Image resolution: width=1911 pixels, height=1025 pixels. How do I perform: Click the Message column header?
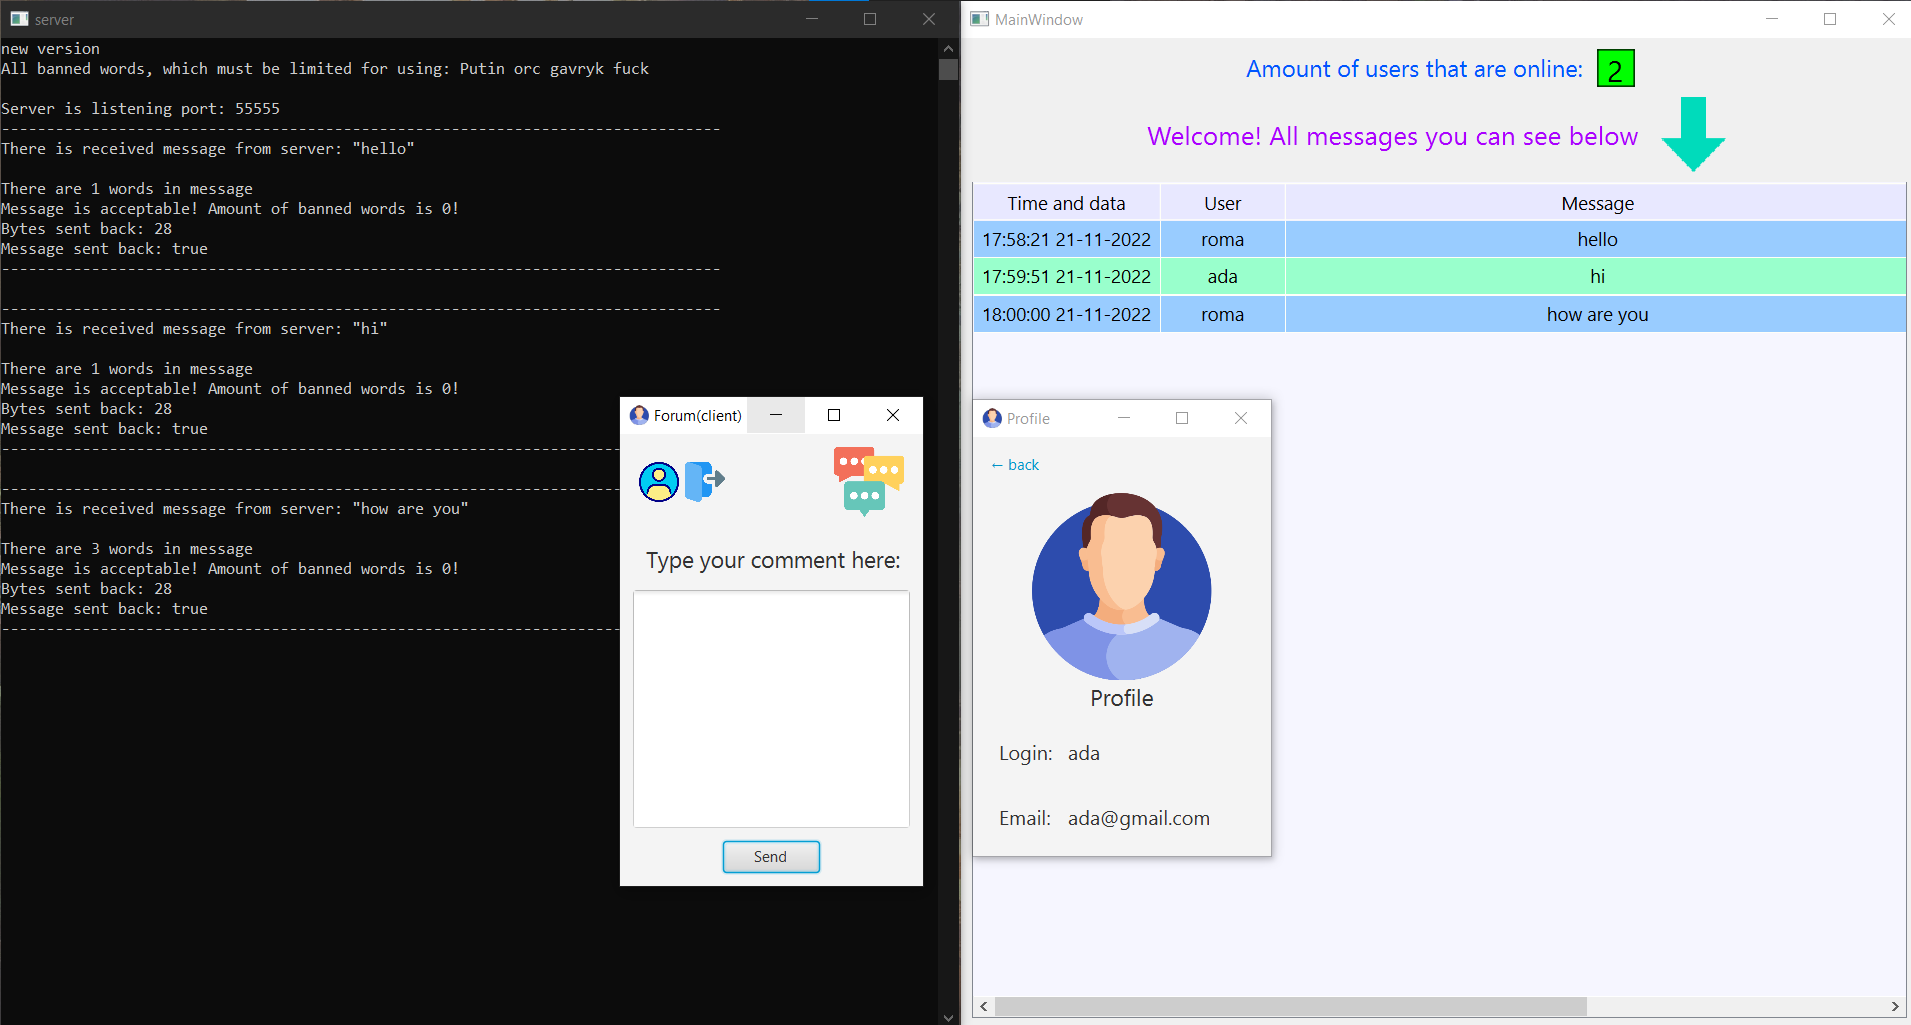(1596, 203)
